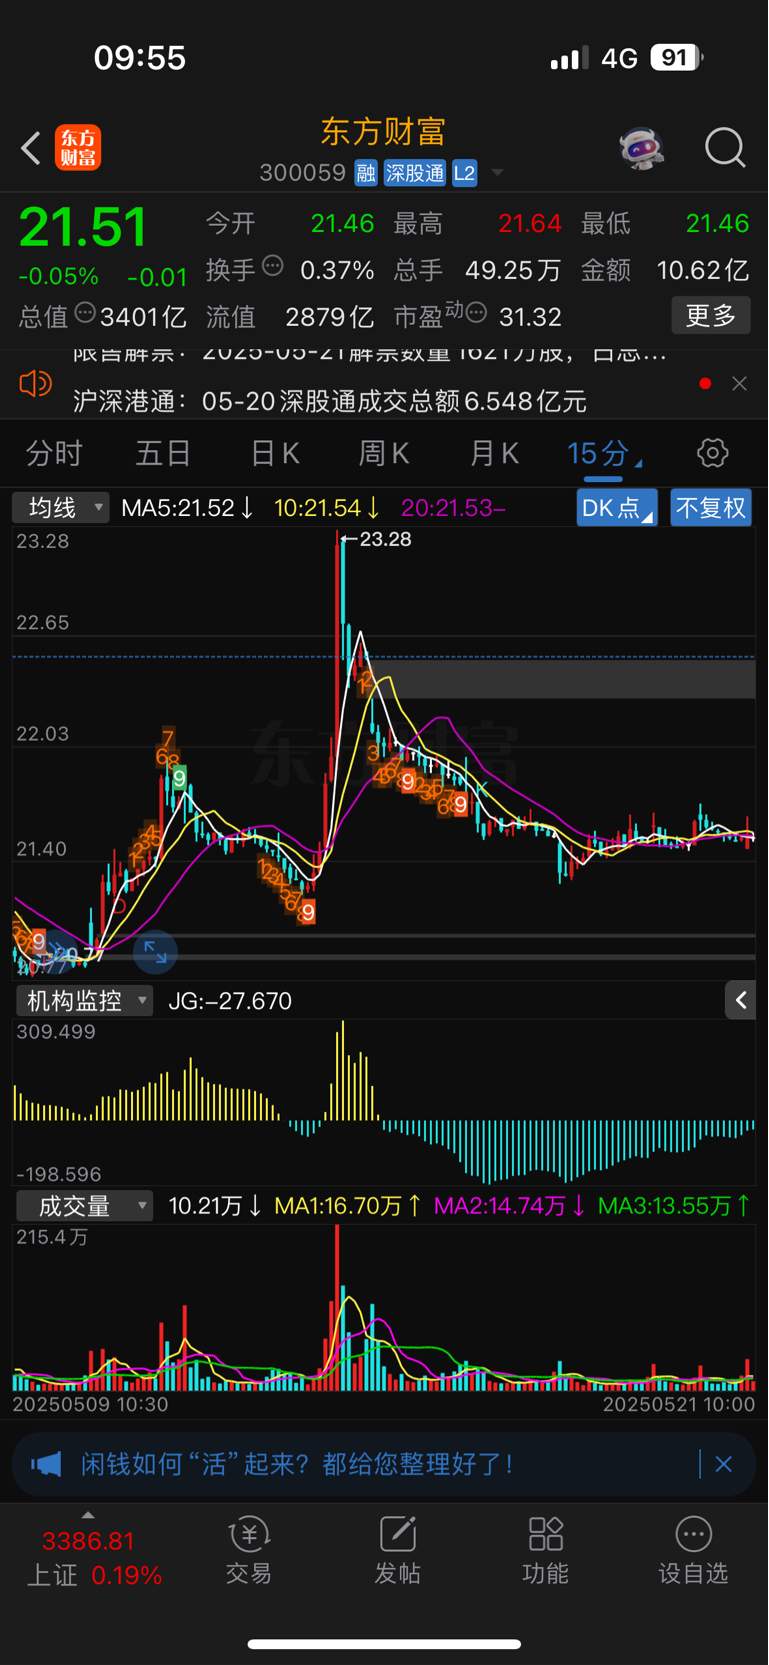The image size is (769, 1665).
Task: Open the 闲钱如何"活"起来 promo banner
Action: [x=384, y=1465]
